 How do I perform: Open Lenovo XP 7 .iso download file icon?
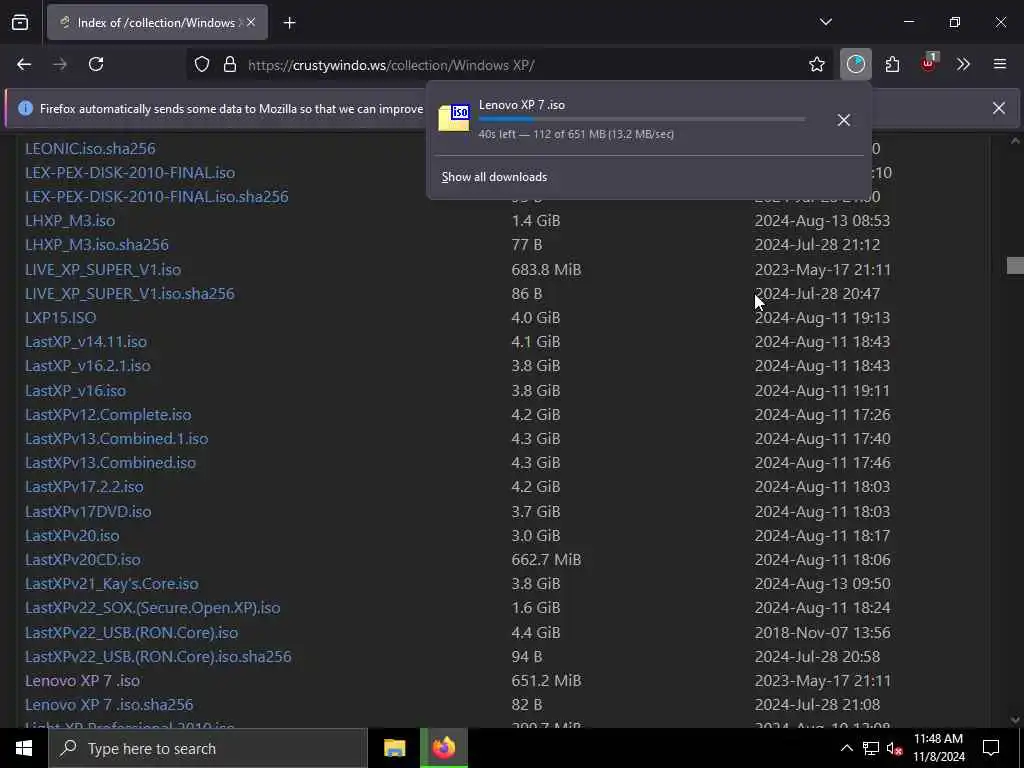click(x=454, y=118)
